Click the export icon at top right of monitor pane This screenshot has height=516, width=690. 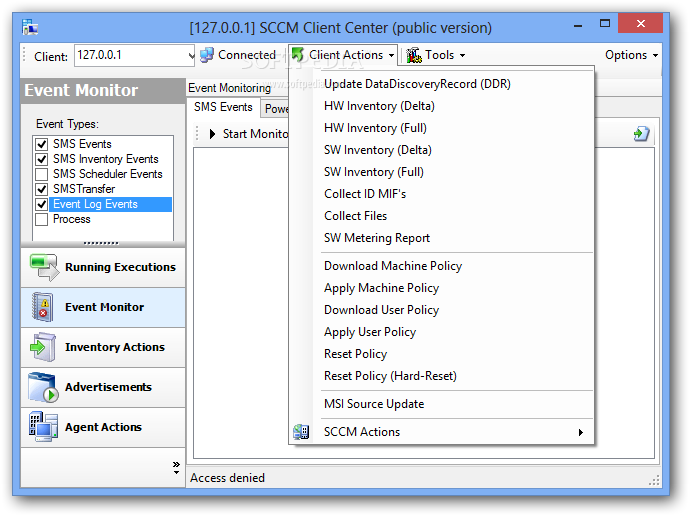(x=642, y=134)
